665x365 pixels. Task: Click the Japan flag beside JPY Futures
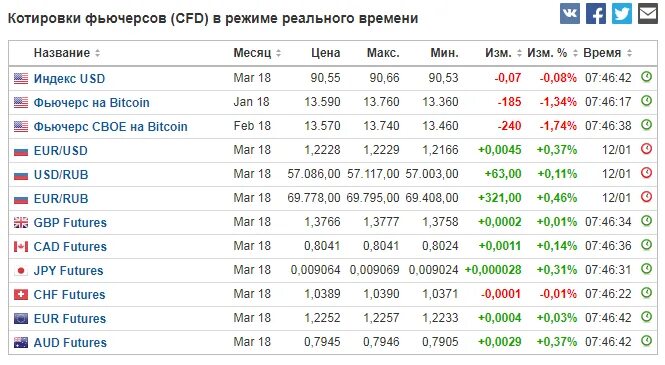[21, 270]
